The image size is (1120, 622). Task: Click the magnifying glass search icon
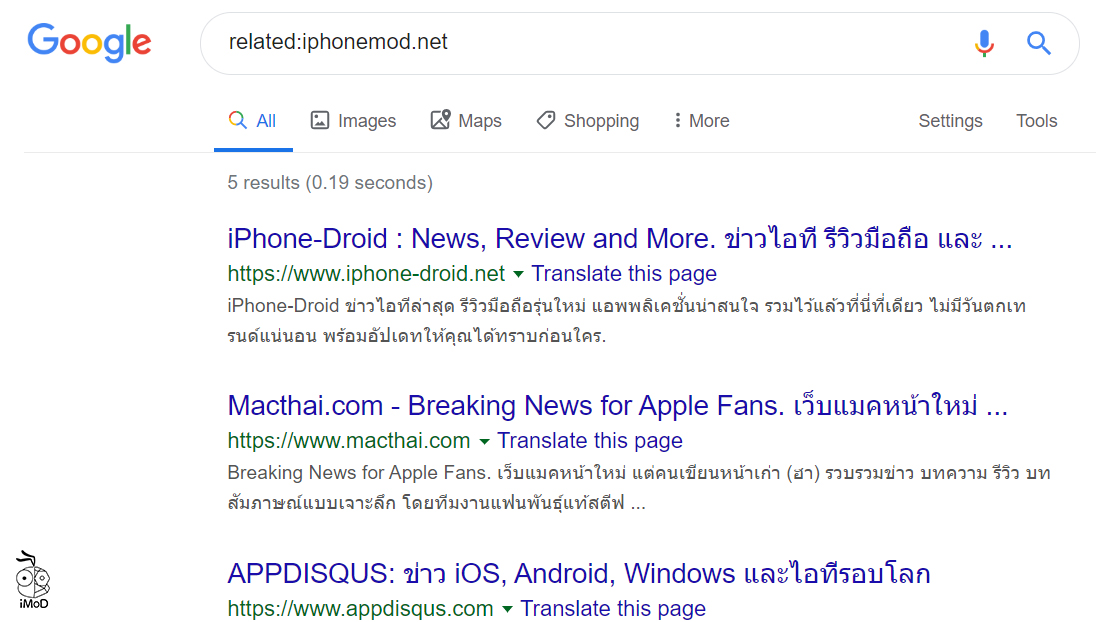1038,43
